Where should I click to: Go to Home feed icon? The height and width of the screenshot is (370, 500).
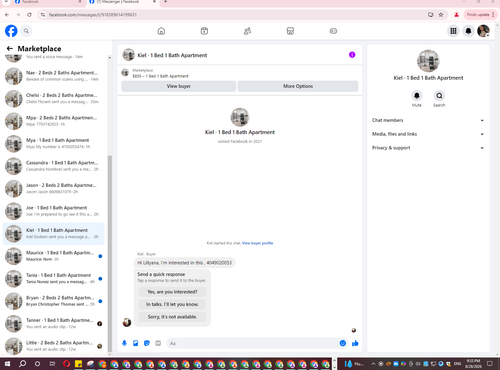click(161, 31)
